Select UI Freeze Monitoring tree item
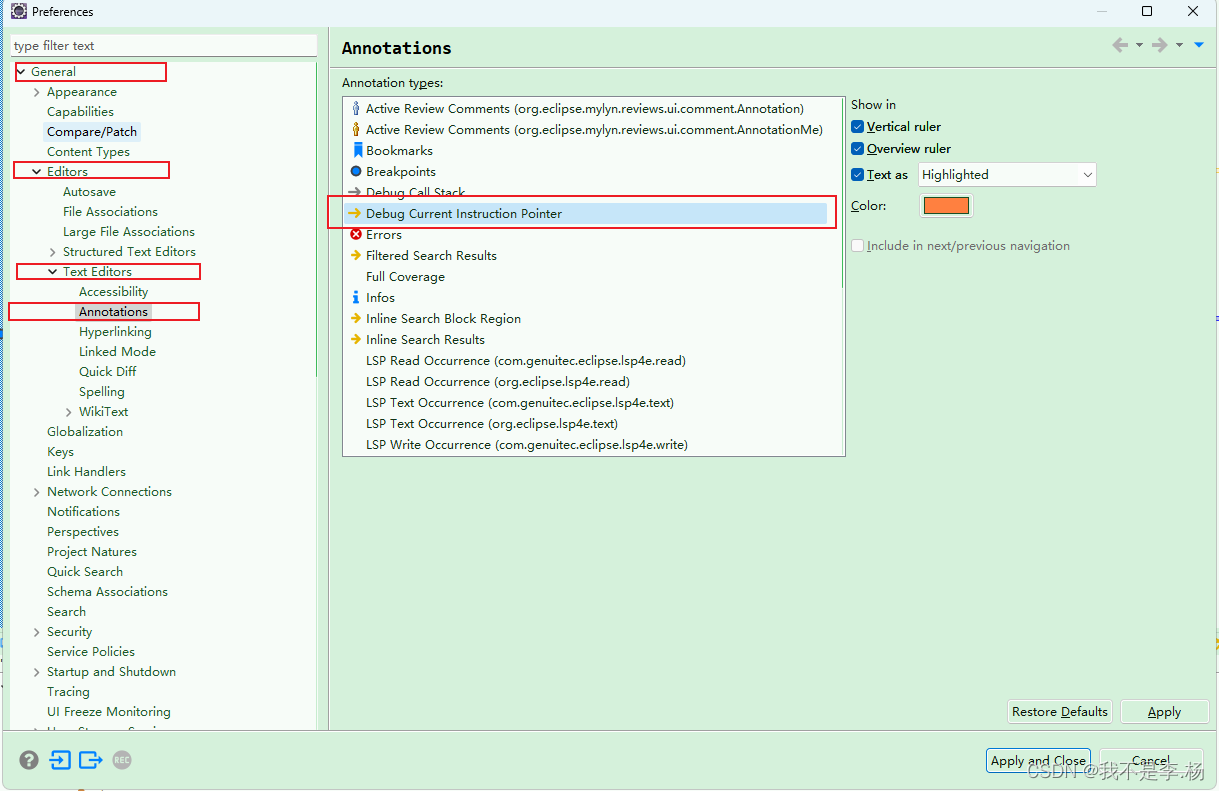This screenshot has width=1219, height=791. tap(109, 712)
